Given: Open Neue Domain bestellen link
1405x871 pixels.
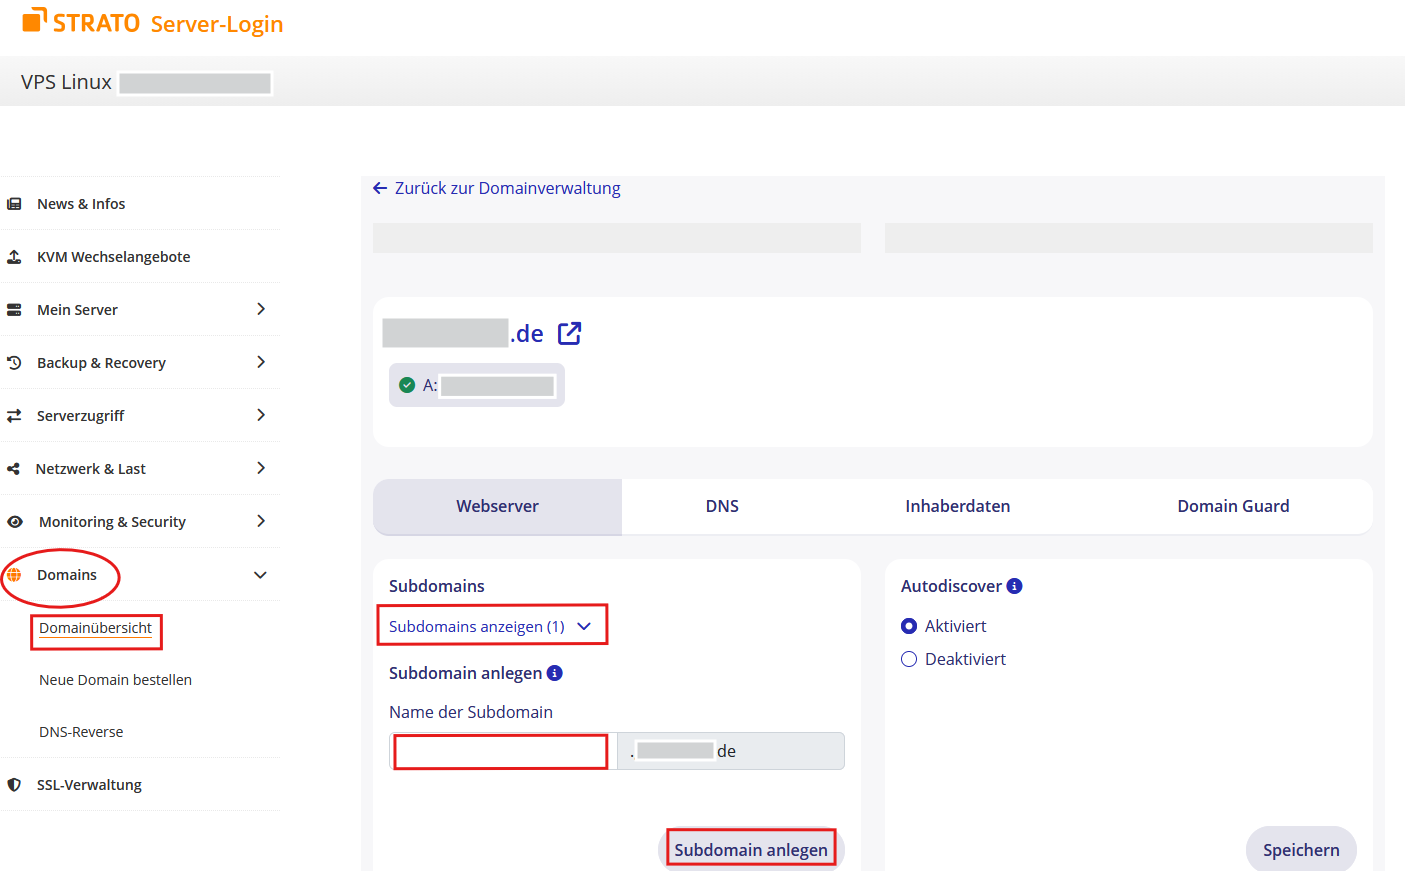Looking at the screenshot, I should [x=115, y=680].
